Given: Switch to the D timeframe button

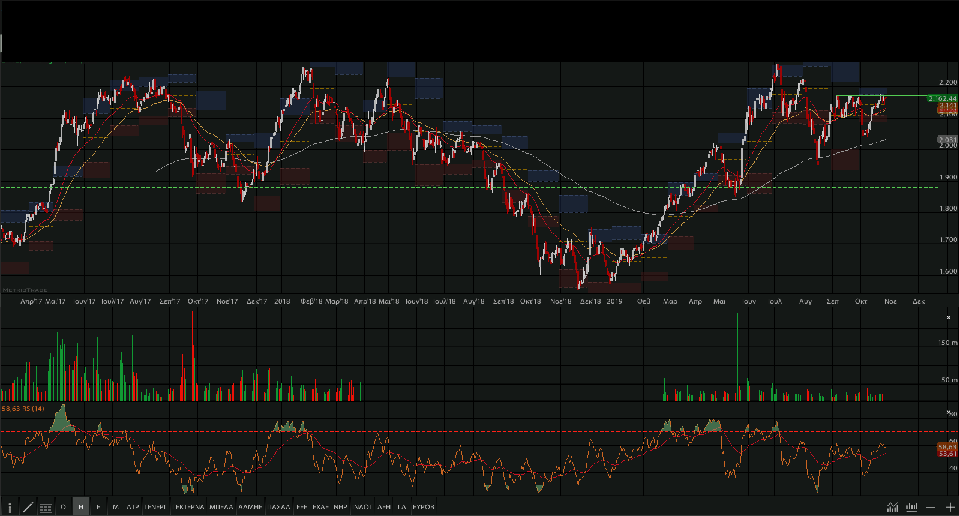Looking at the screenshot, I should 63,507.
